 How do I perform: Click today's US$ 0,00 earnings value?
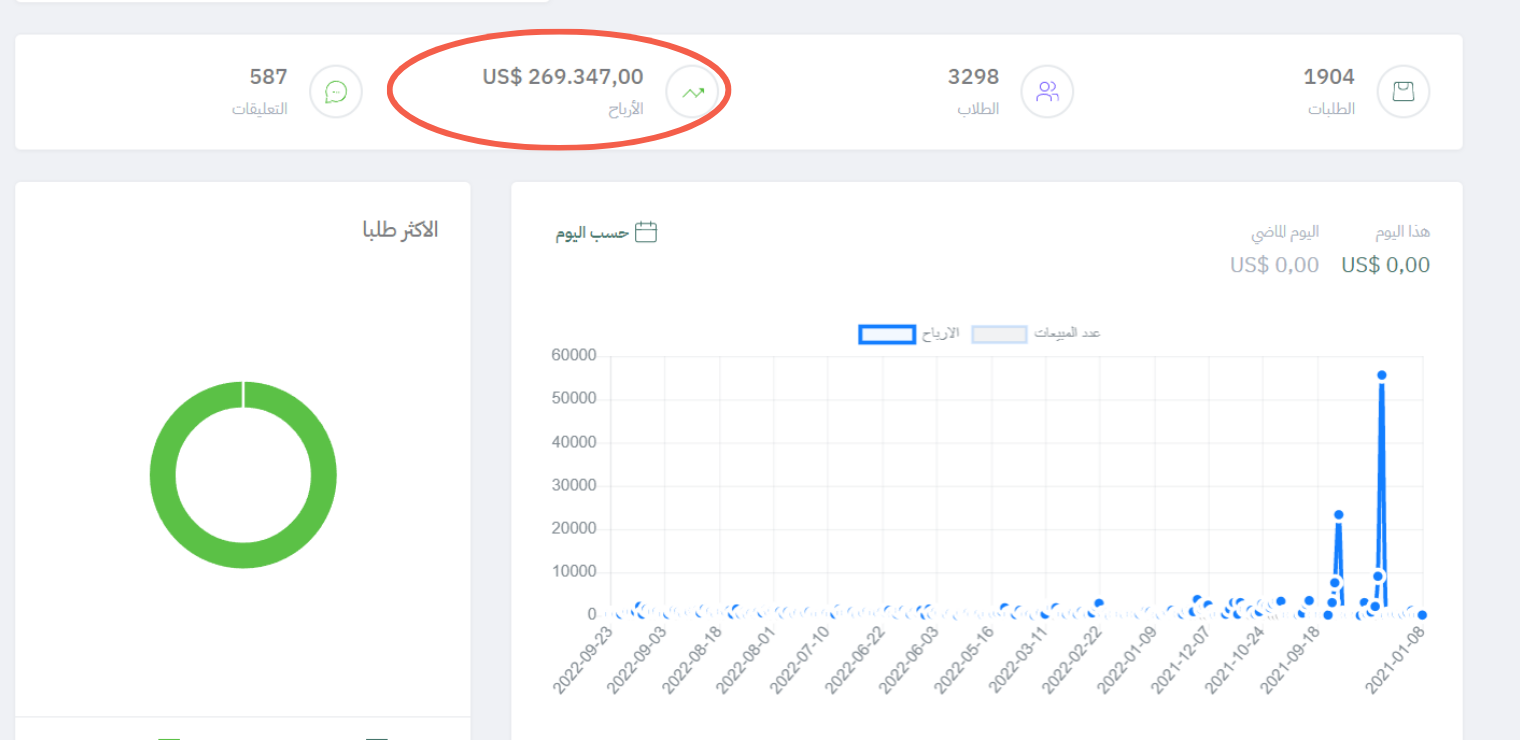pos(1386,265)
